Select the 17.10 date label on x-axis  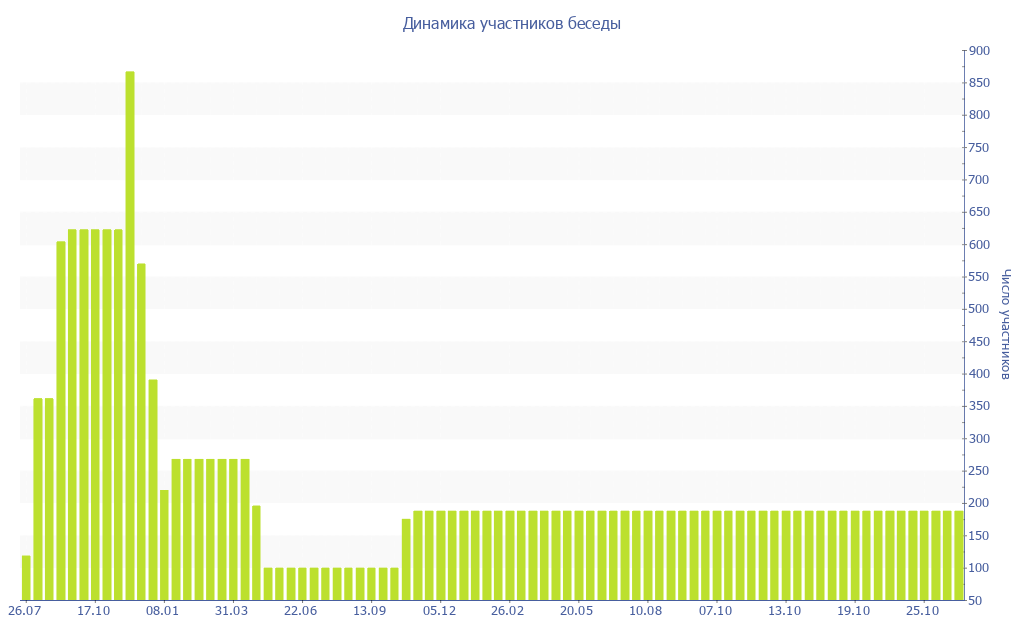(93, 611)
